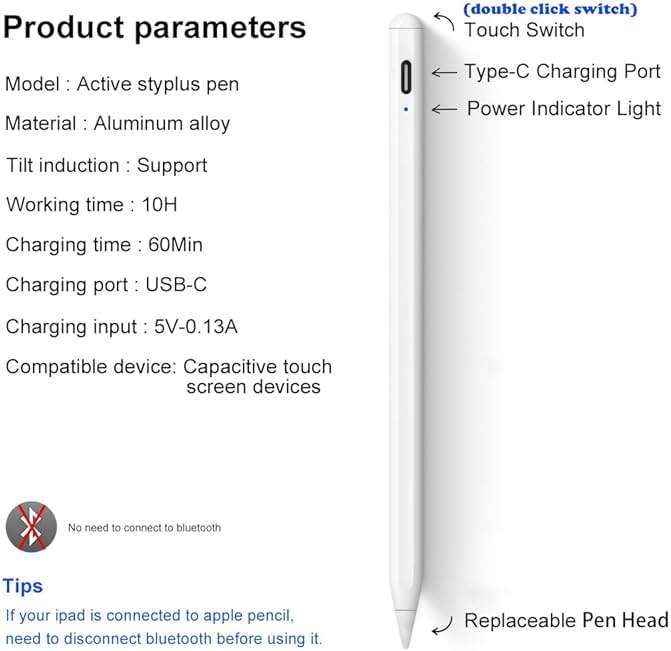Click the Power Indicator Light label
Image resolution: width=671 pixels, height=651 pixels.
click(x=564, y=109)
